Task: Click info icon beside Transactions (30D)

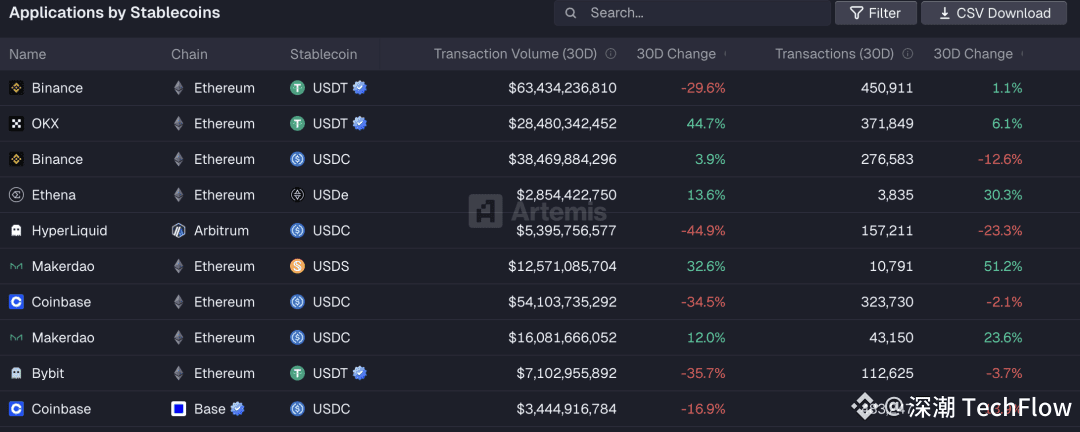Action: 908,54
